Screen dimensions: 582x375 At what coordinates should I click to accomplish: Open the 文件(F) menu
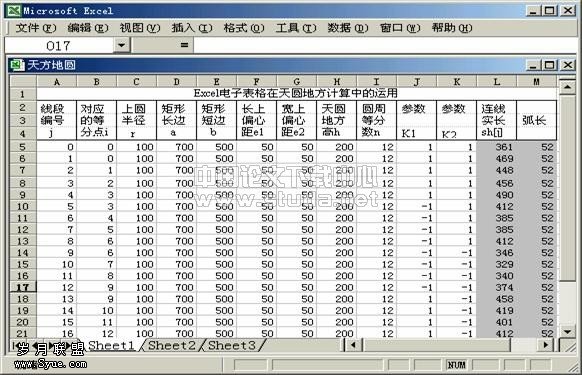click(x=36, y=28)
